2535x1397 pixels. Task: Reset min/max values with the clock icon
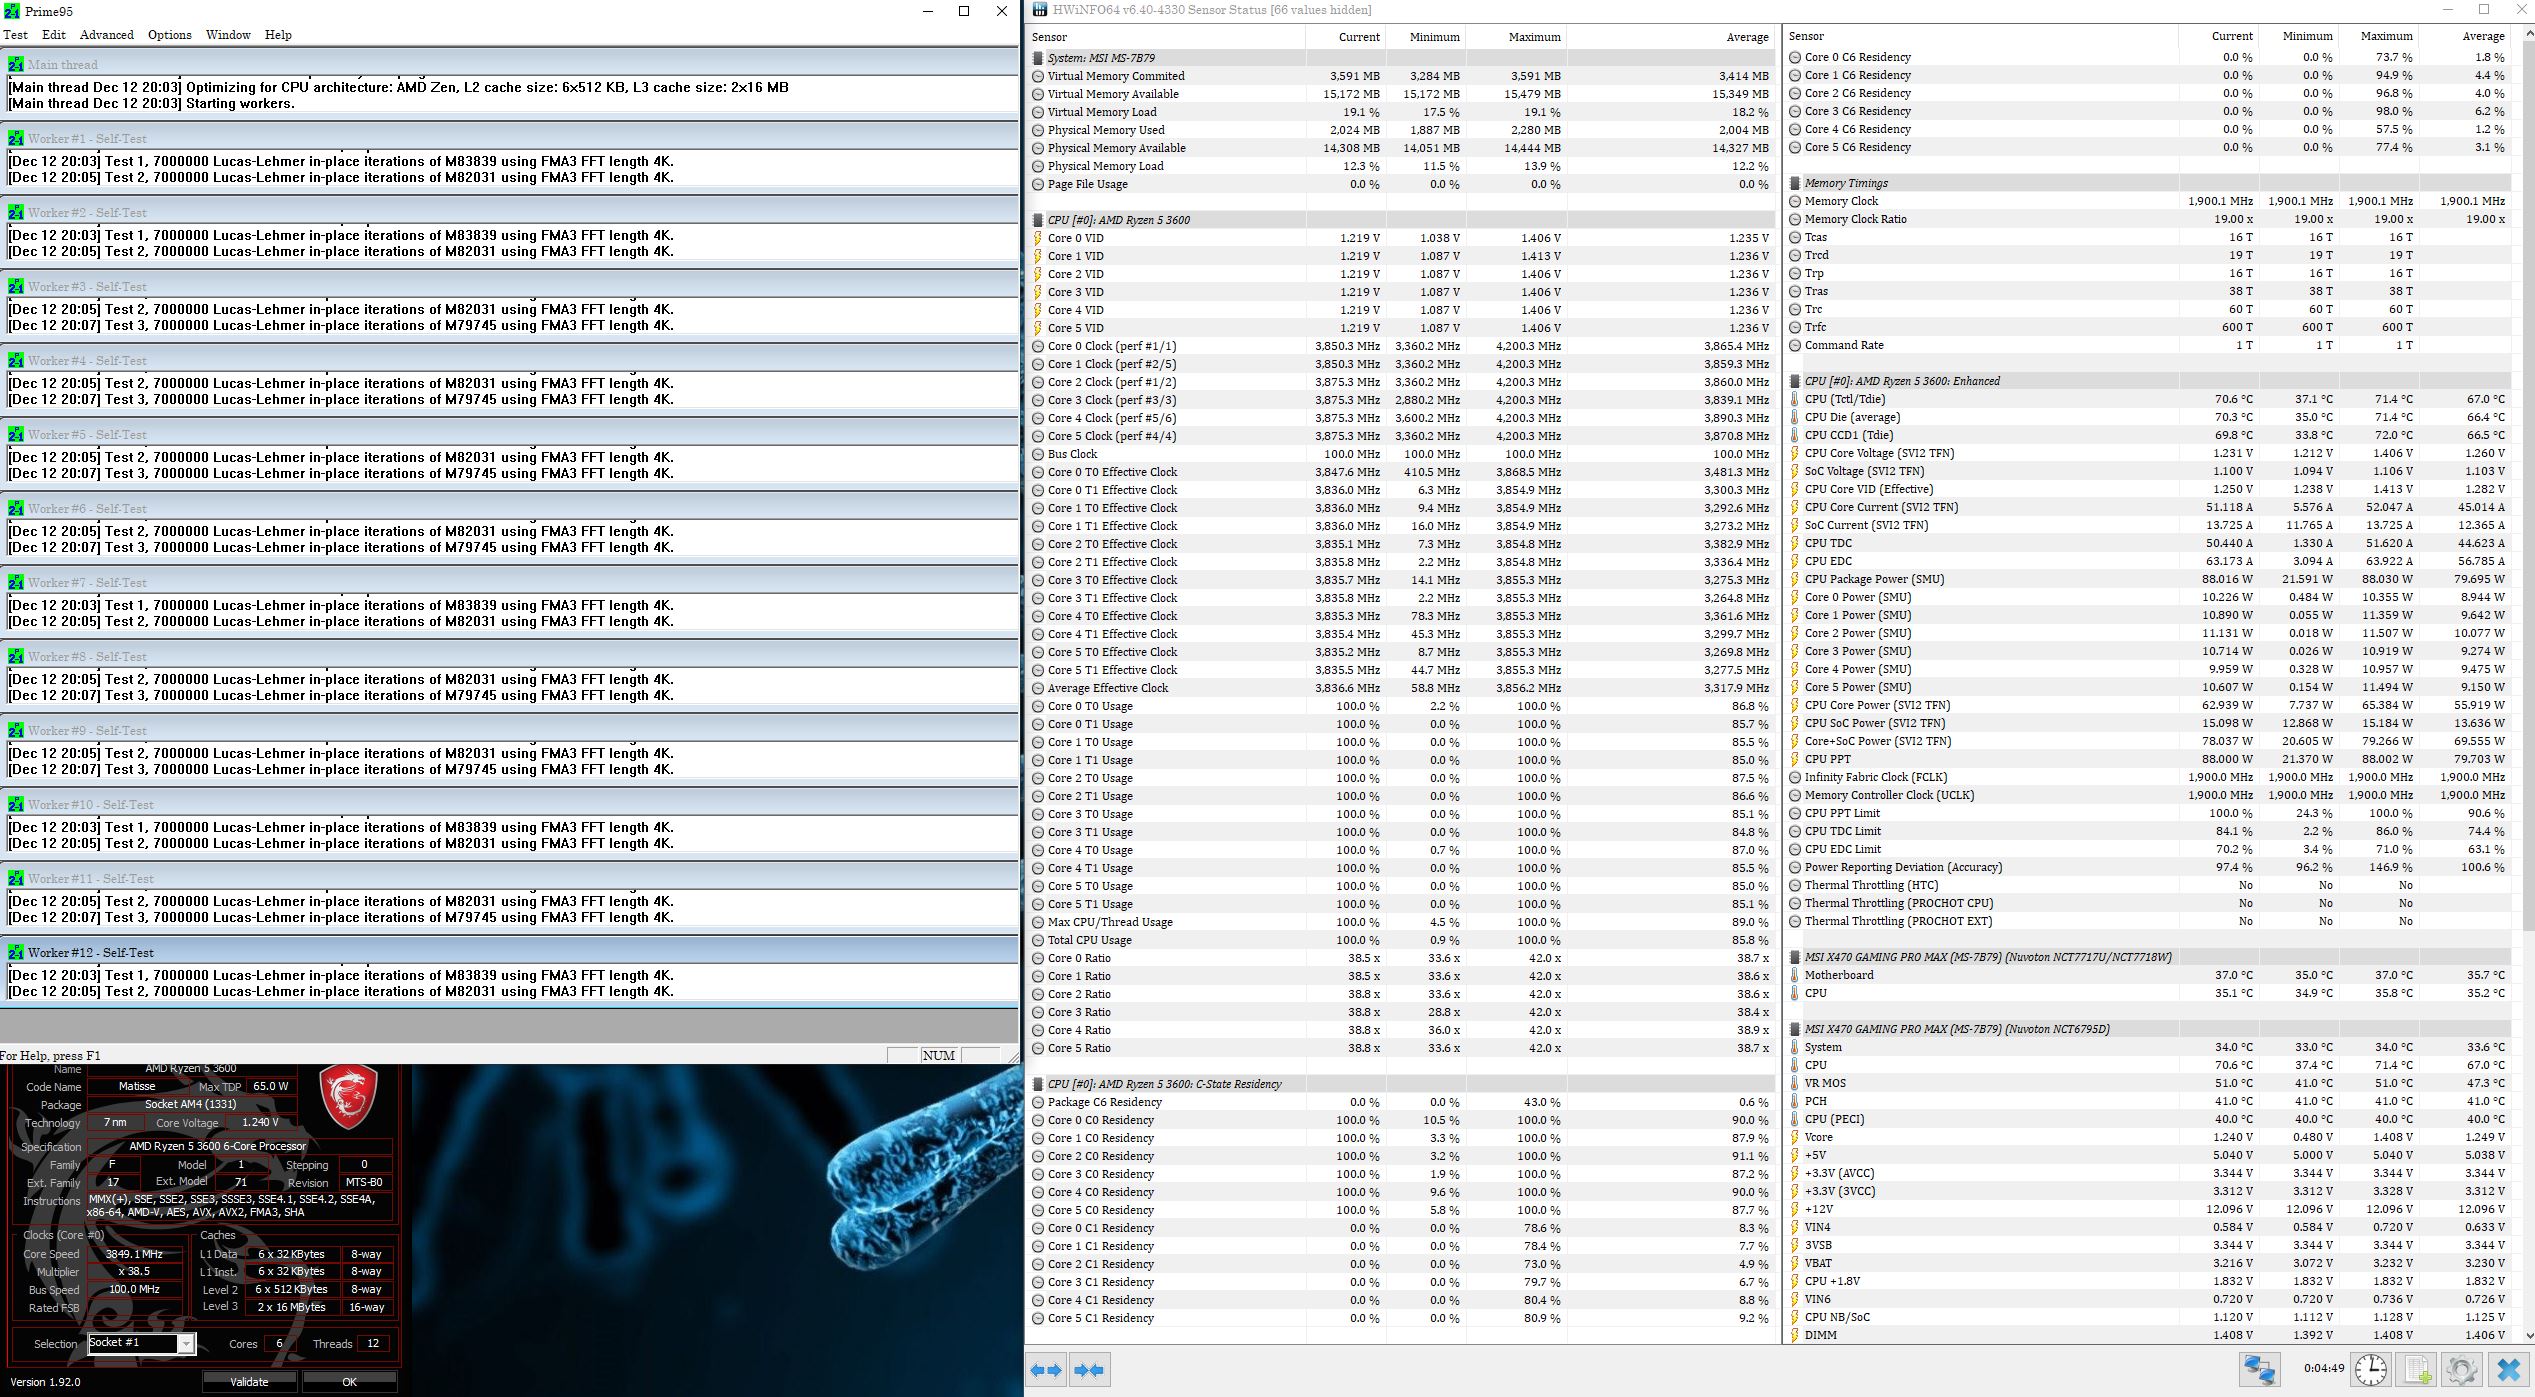point(2370,1369)
